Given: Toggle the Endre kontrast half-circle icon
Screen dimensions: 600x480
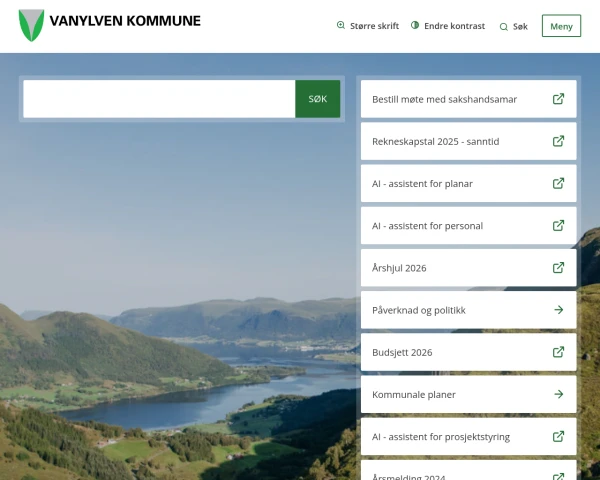Looking at the screenshot, I should click(x=415, y=26).
